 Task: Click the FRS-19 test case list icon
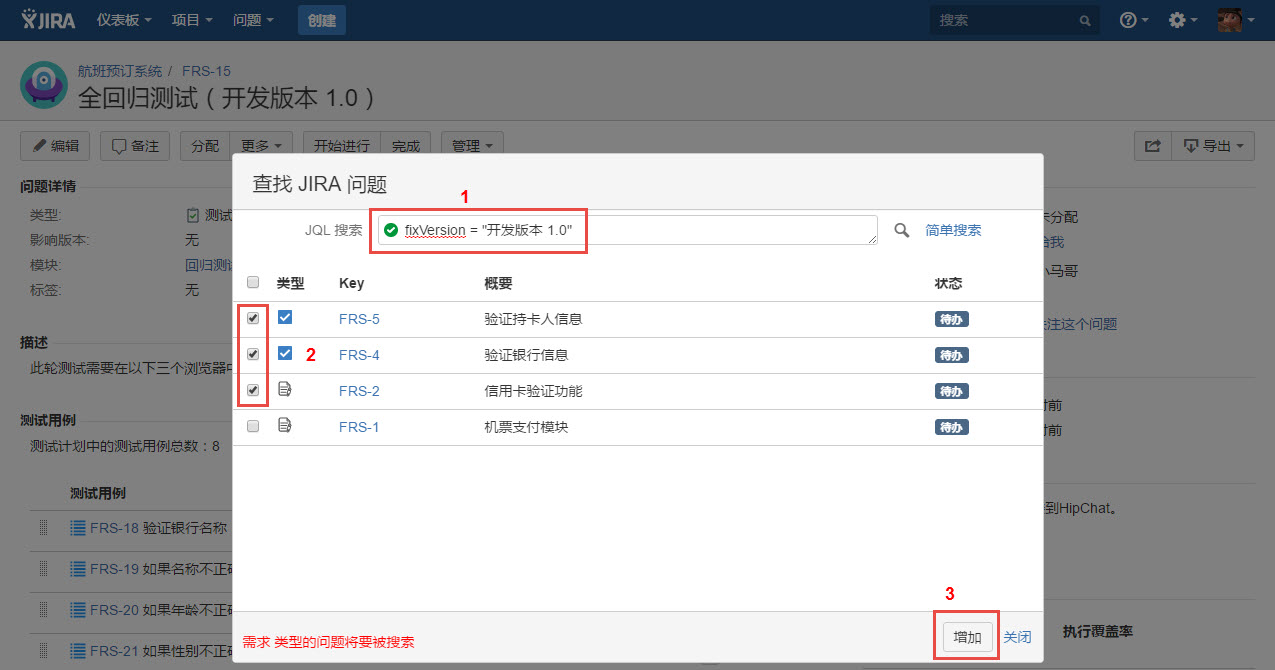coord(78,569)
